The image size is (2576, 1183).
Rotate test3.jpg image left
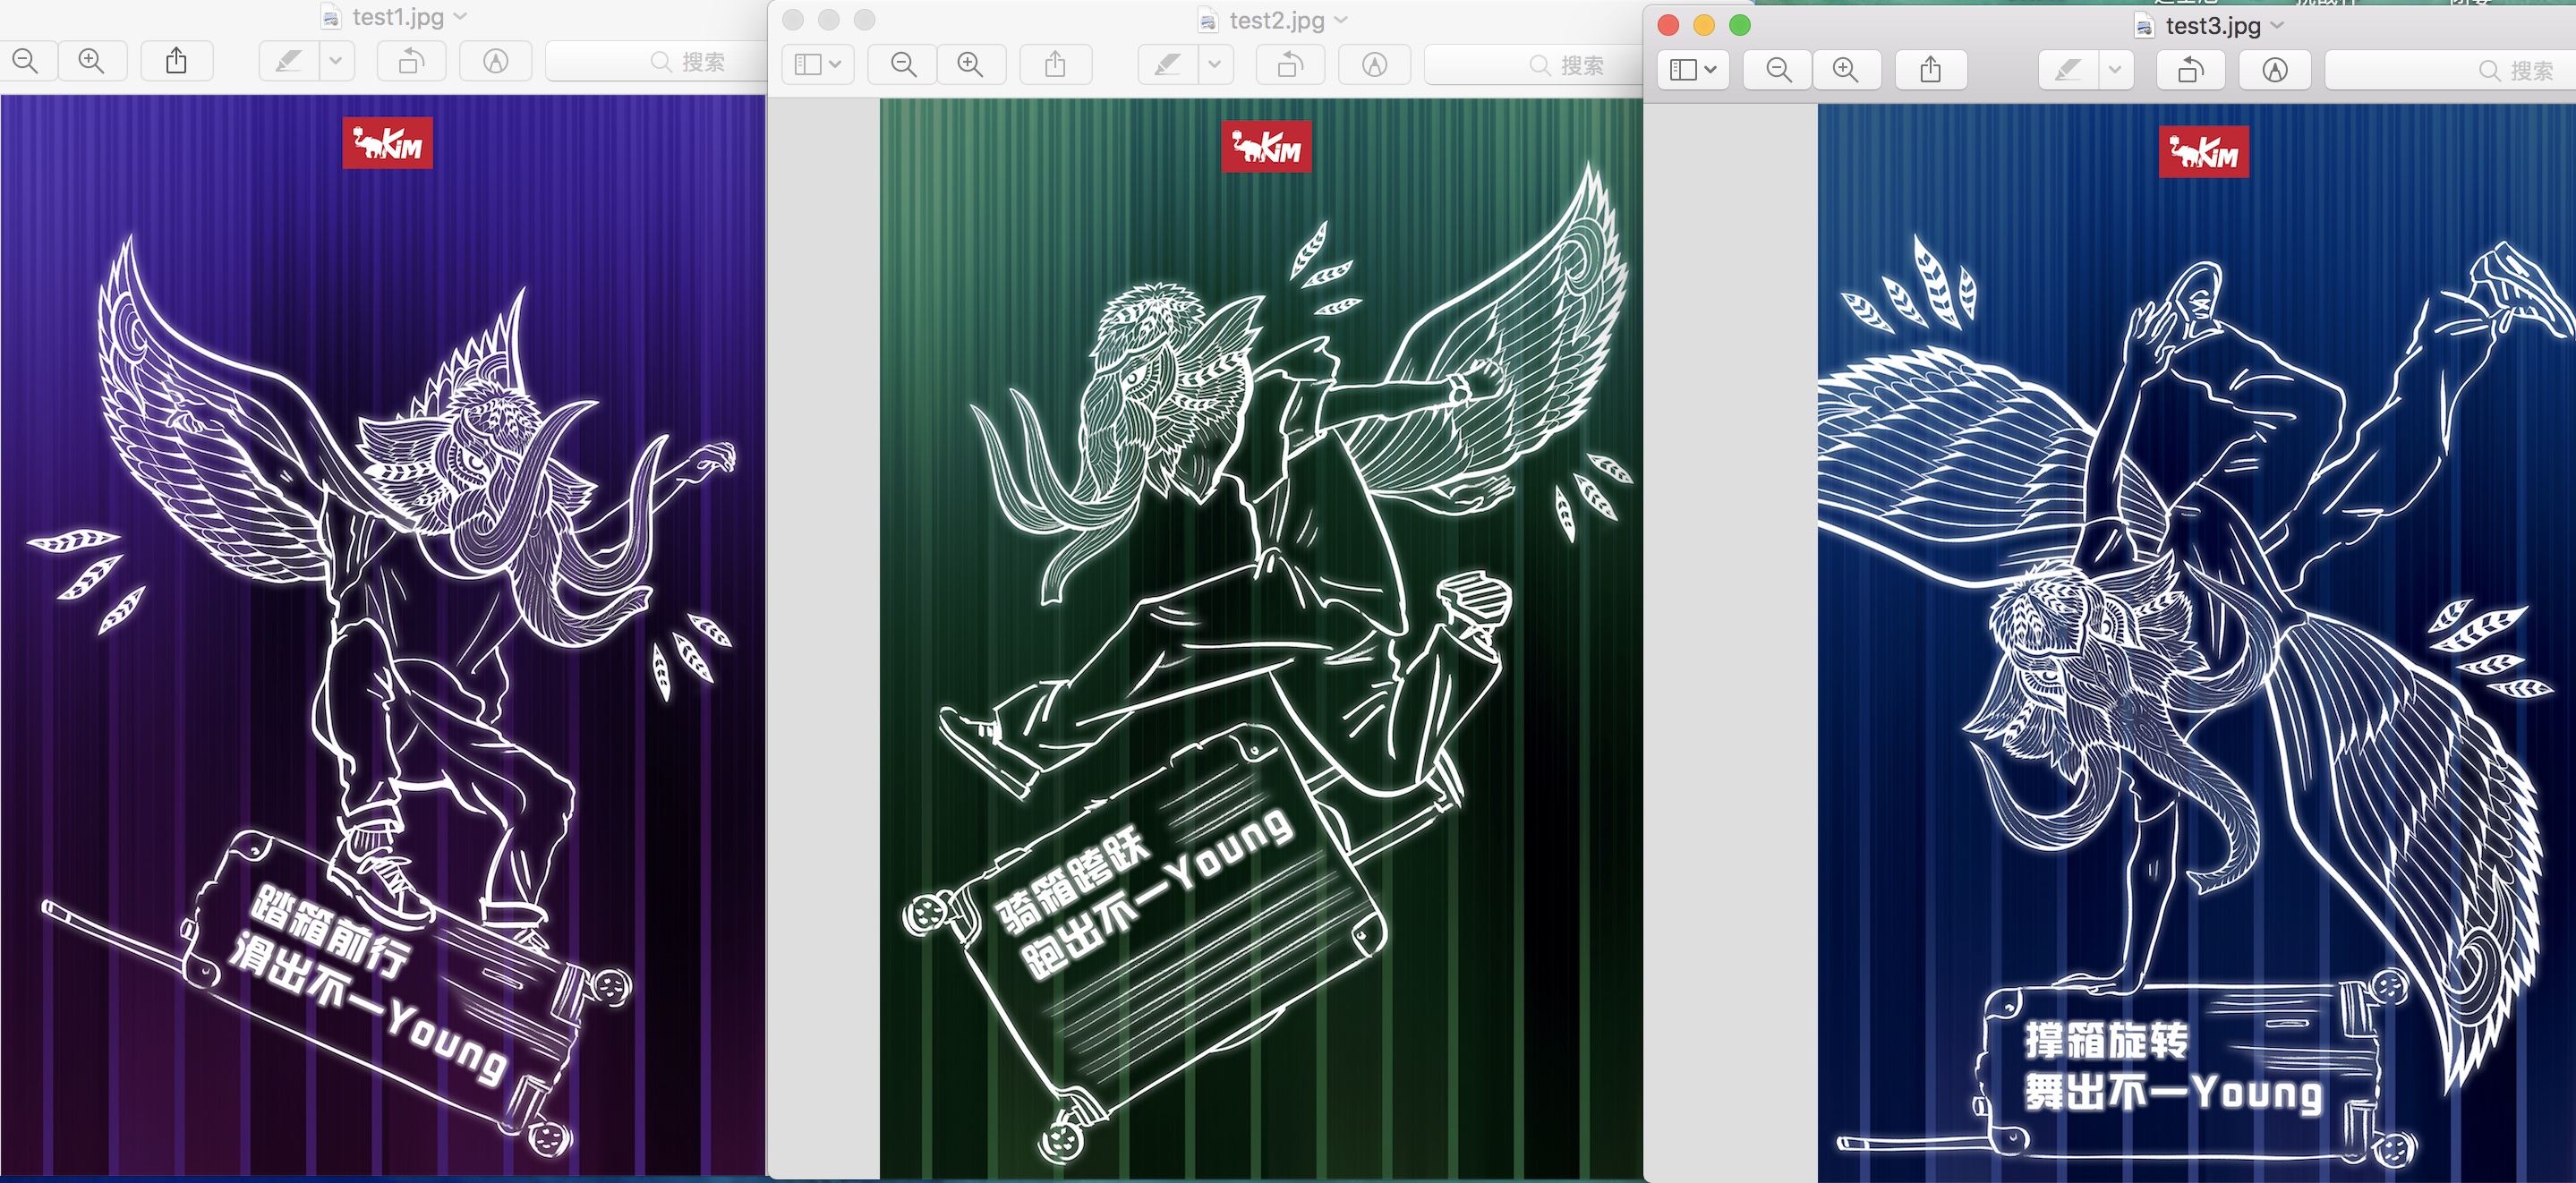(x=2190, y=70)
